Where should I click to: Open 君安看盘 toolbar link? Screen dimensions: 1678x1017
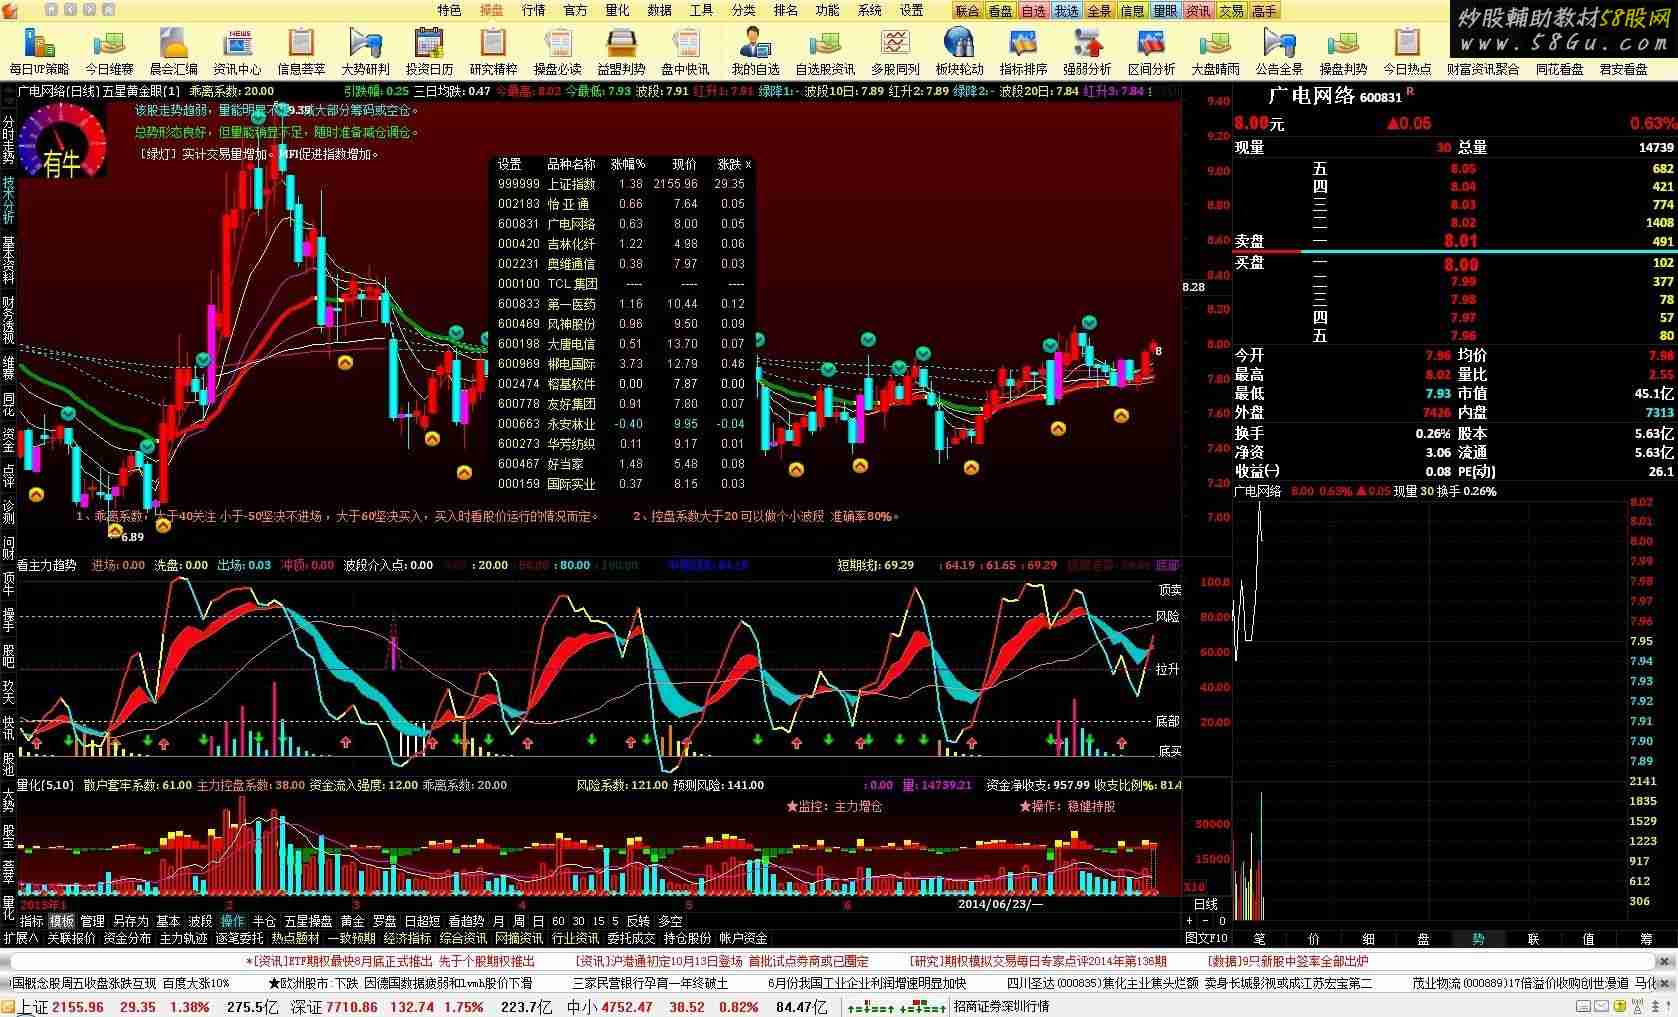(x=1623, y=69)
